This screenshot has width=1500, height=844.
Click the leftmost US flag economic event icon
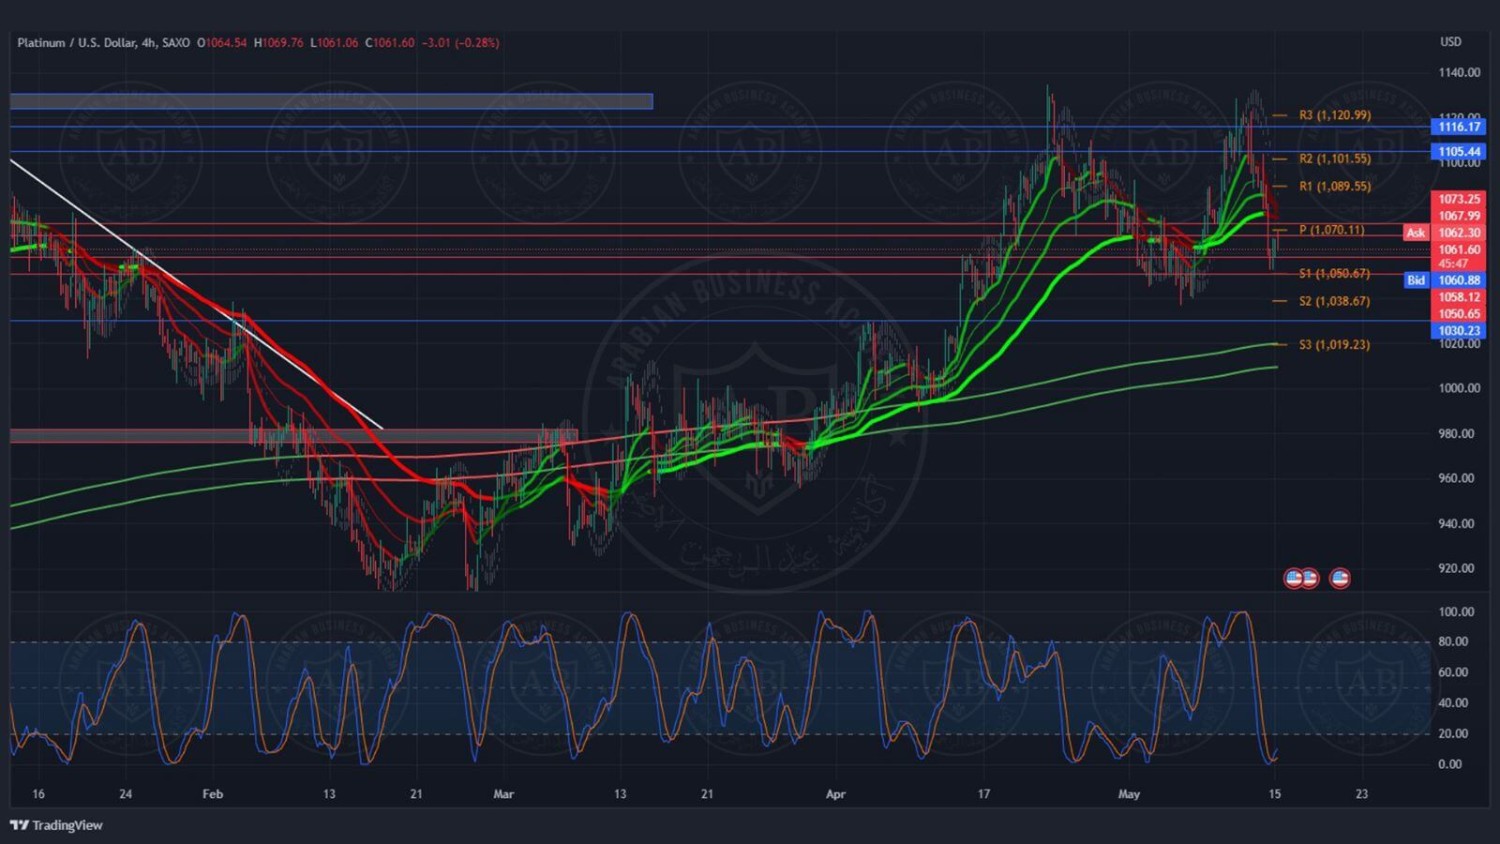coord(1293,578)
